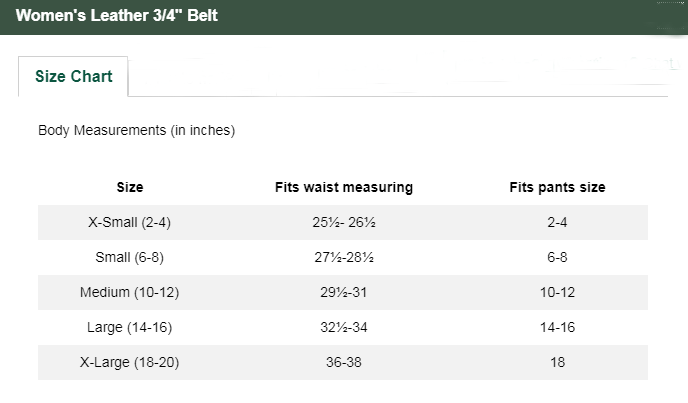
Task: Click the Large (14-16) size cell
Action: [130, 327]
